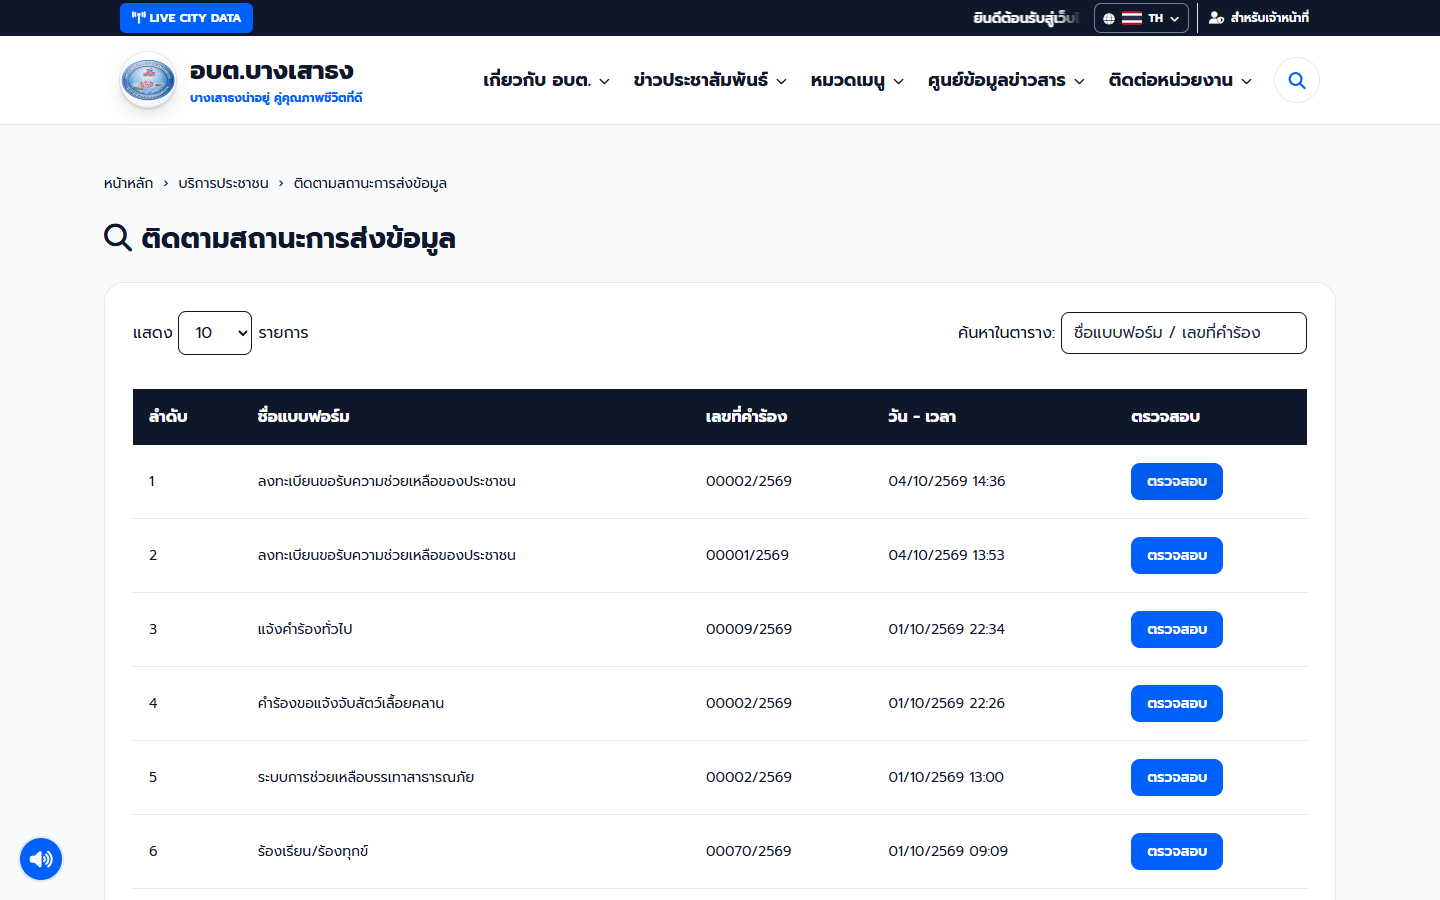Viewport: 1440px width, 900px height.
Task: Open the TH language selector
Action: point(1141,18)
